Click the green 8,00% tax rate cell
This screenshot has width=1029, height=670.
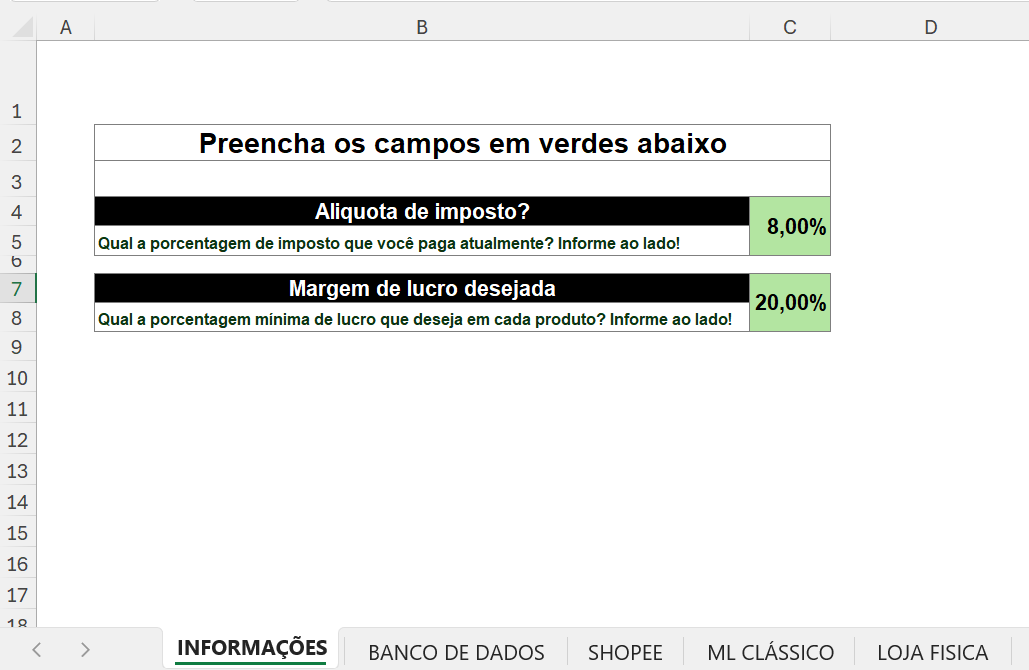tap(789, 226)
